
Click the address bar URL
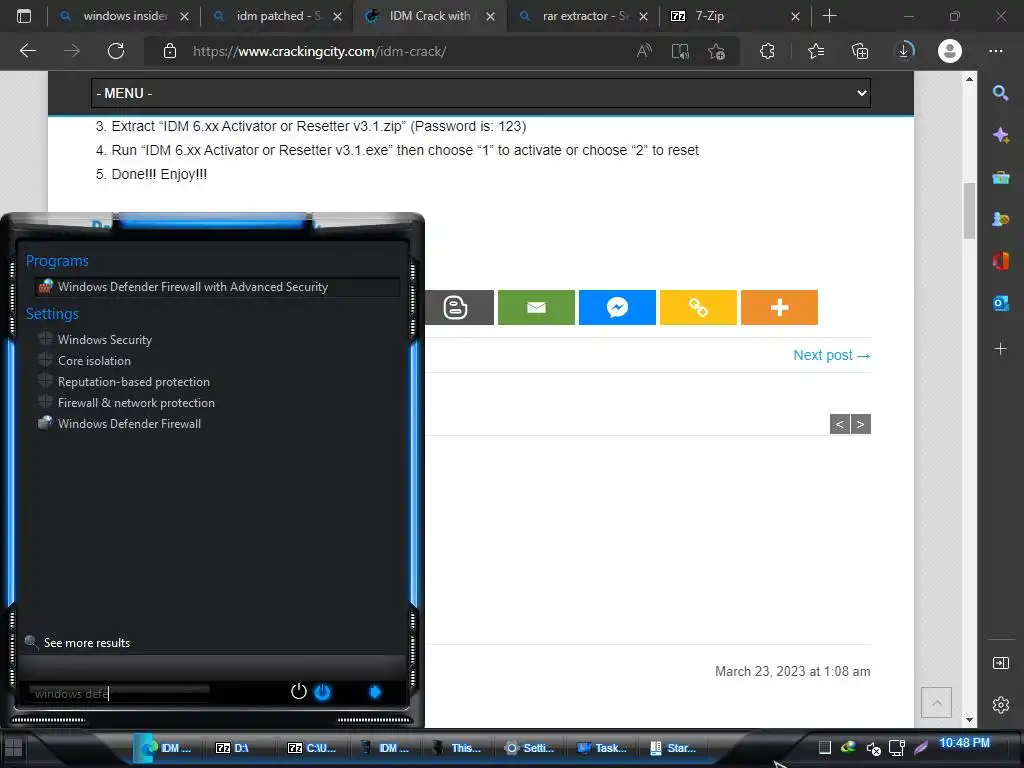[x=319, y=51]
